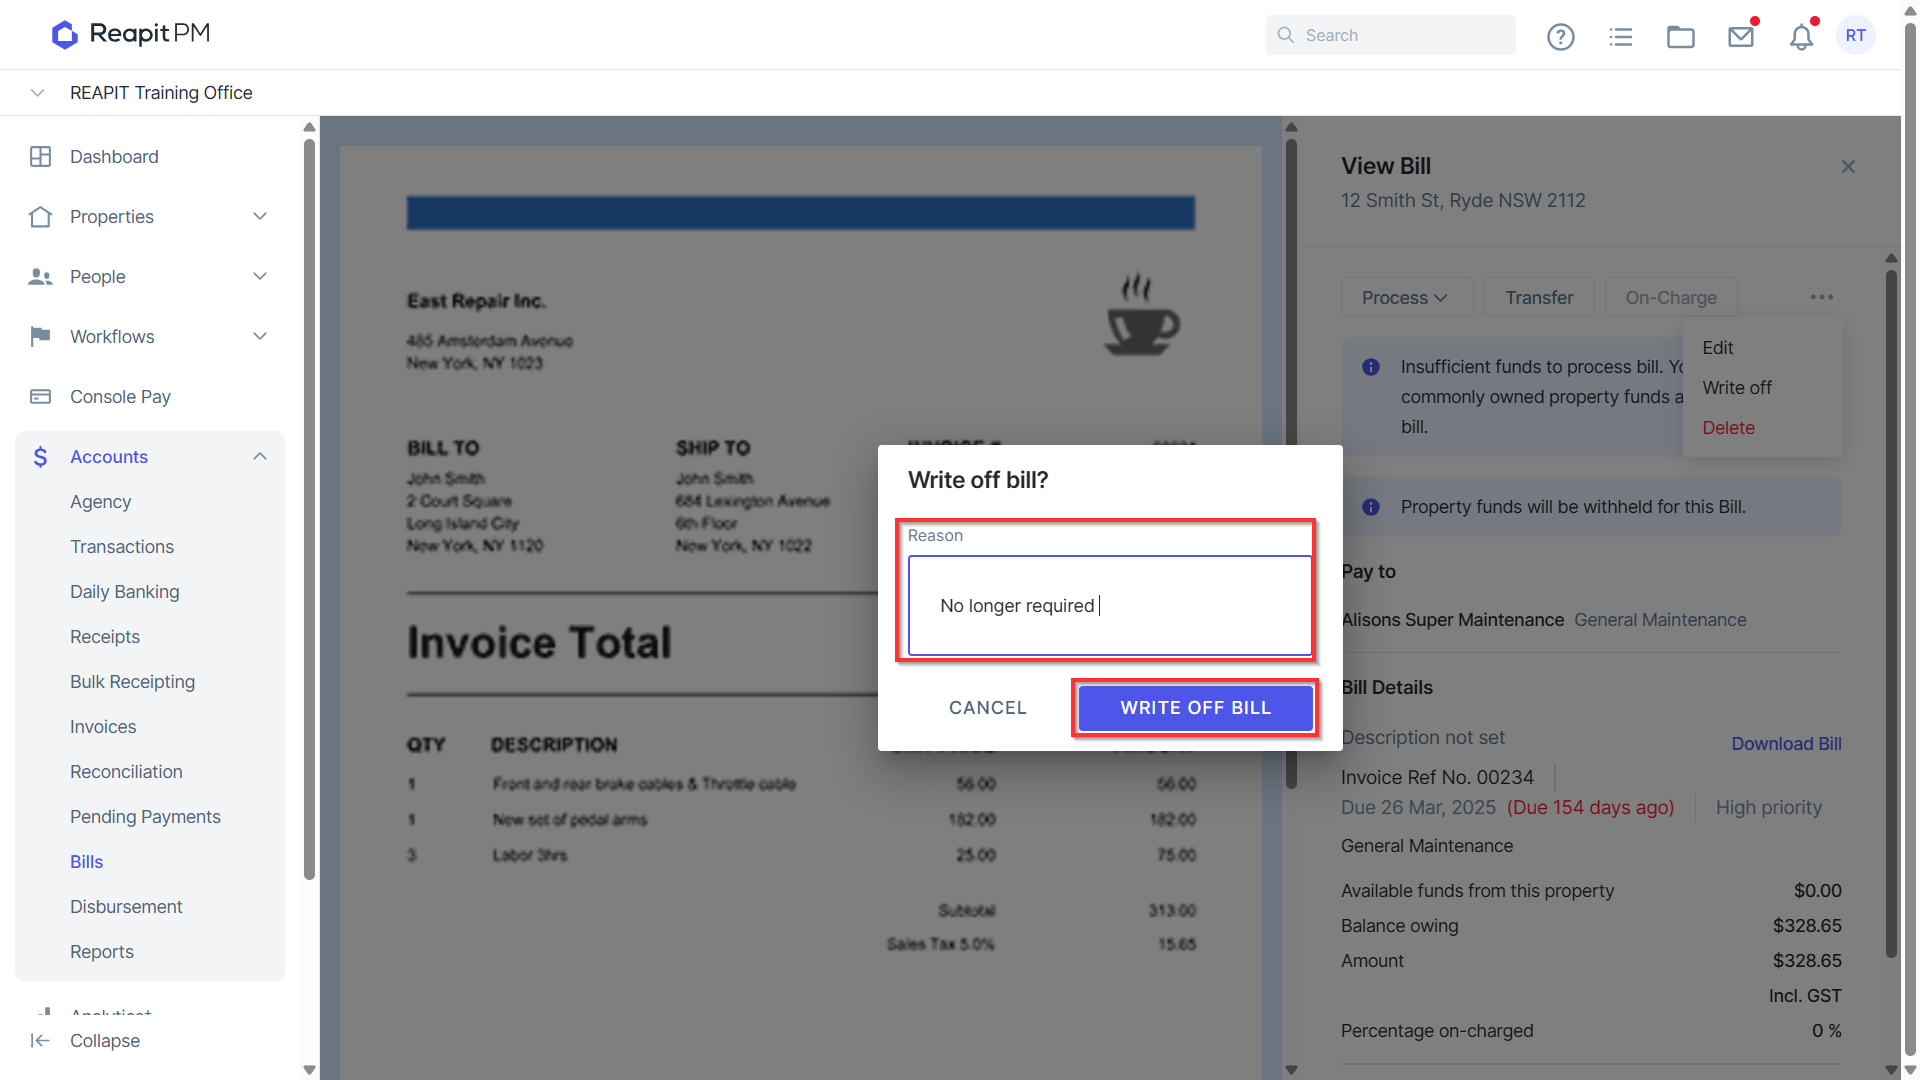
Task: Open the task list icon in header
Action: [x=1620, y=37]
